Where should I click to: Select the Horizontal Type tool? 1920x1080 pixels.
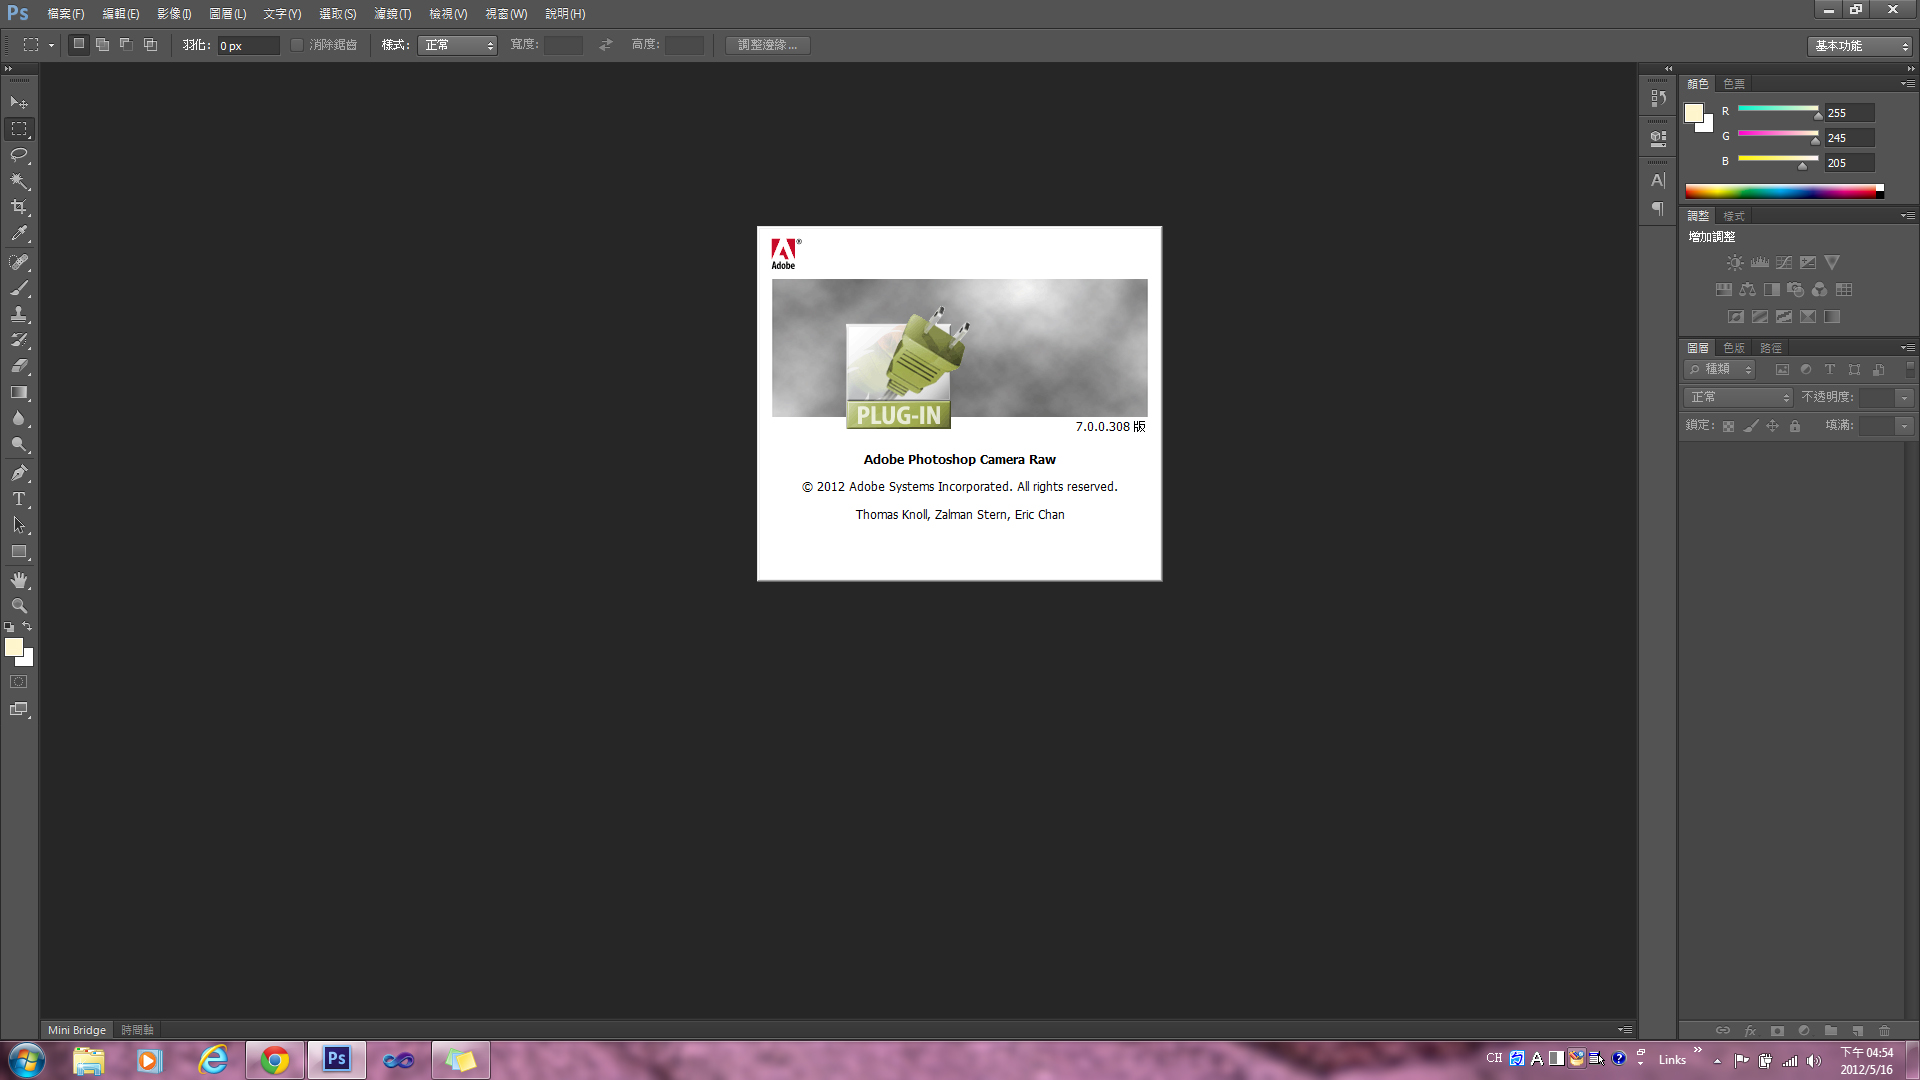[x=19, y=499]
